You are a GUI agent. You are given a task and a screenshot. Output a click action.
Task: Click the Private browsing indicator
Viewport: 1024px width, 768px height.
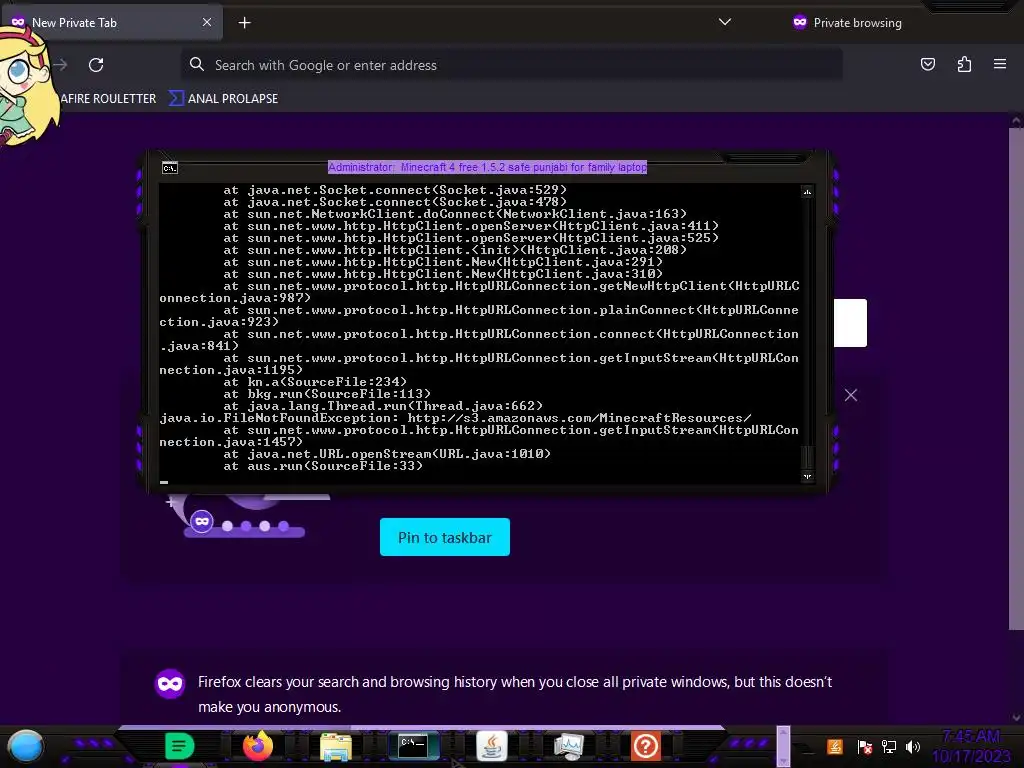coord(847,23)
